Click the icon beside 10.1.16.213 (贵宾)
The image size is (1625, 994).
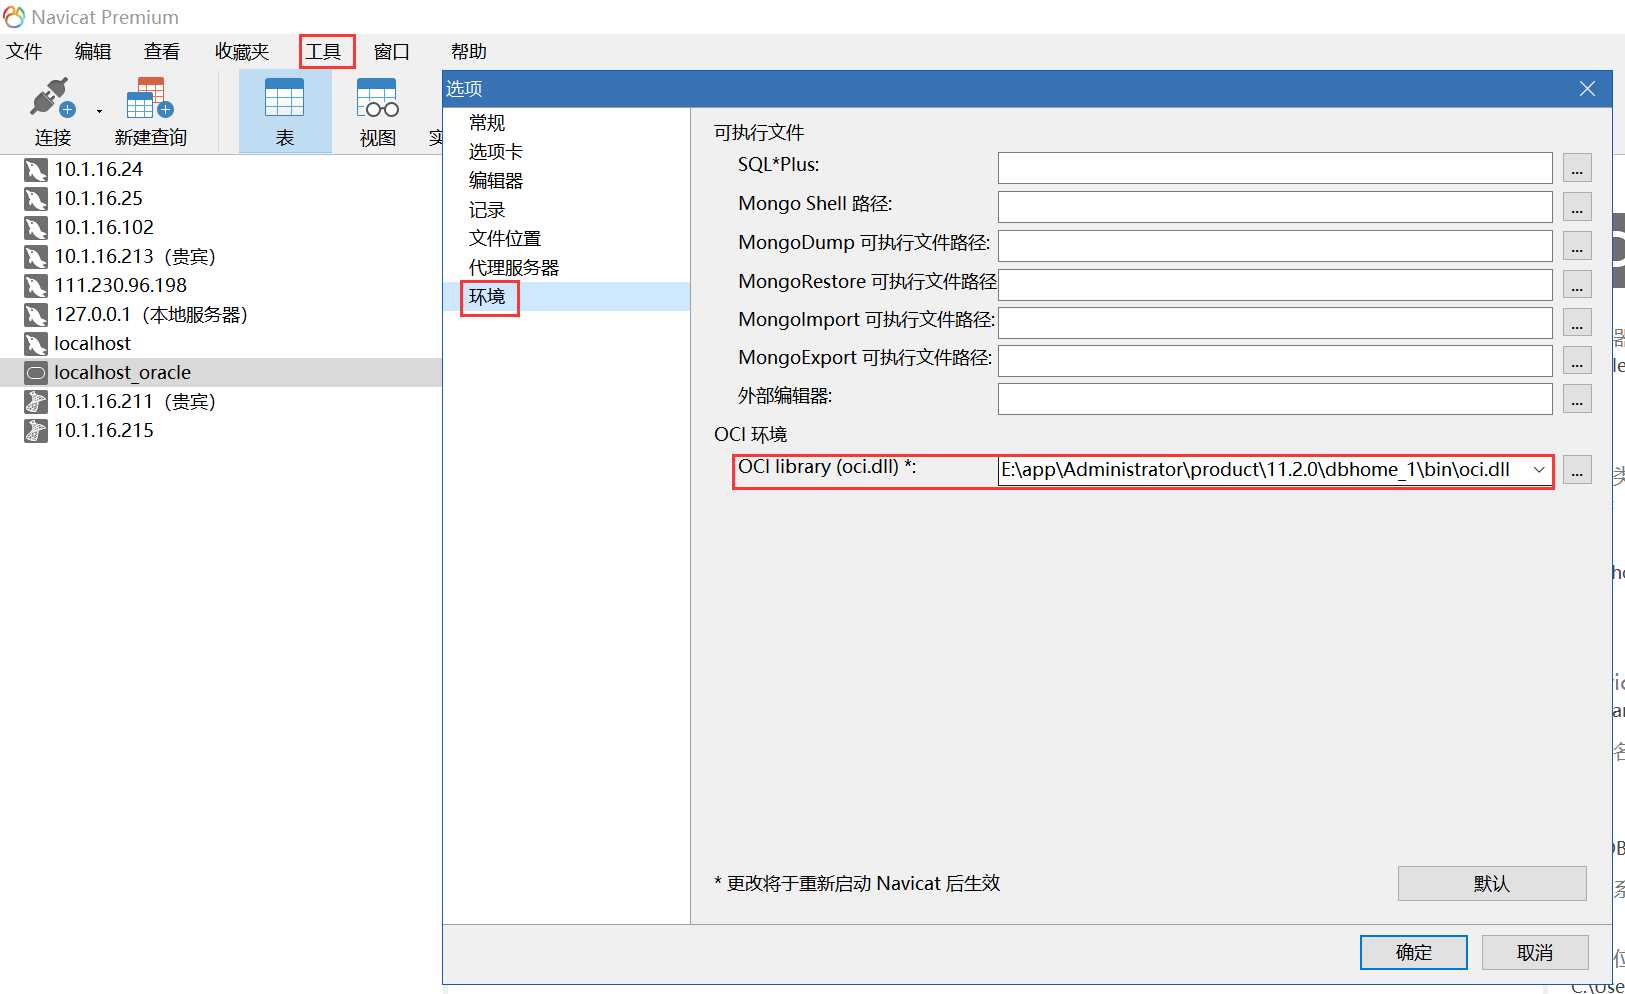tap(36, 257)
